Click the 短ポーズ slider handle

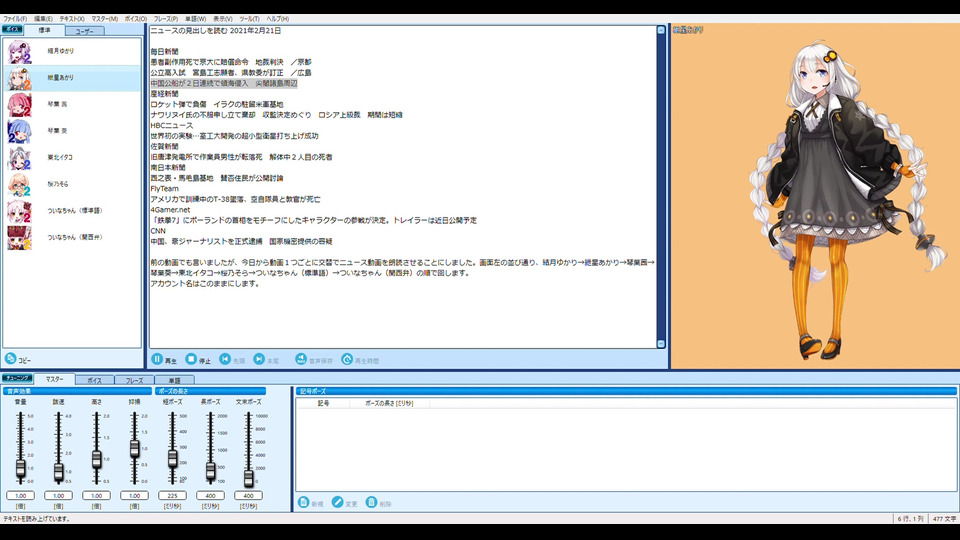point(172,458)
